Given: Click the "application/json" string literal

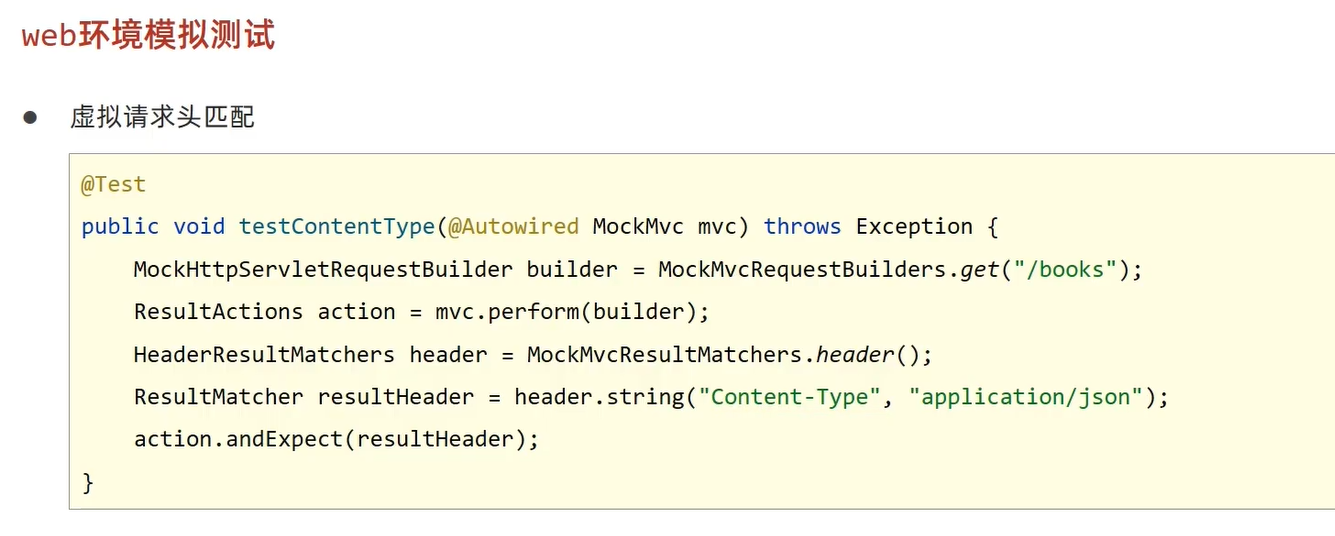Looking at the screenshot, I should (x=1025, y=397).
